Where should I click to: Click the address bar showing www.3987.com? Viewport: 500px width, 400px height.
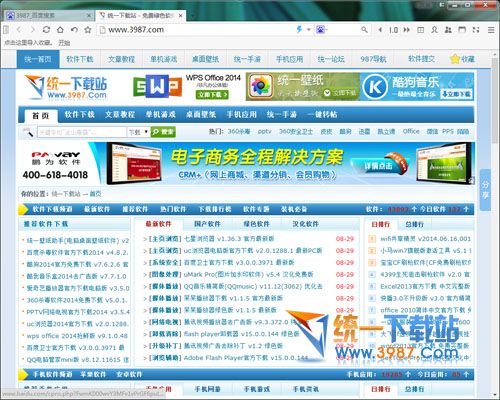pos(197,30)
